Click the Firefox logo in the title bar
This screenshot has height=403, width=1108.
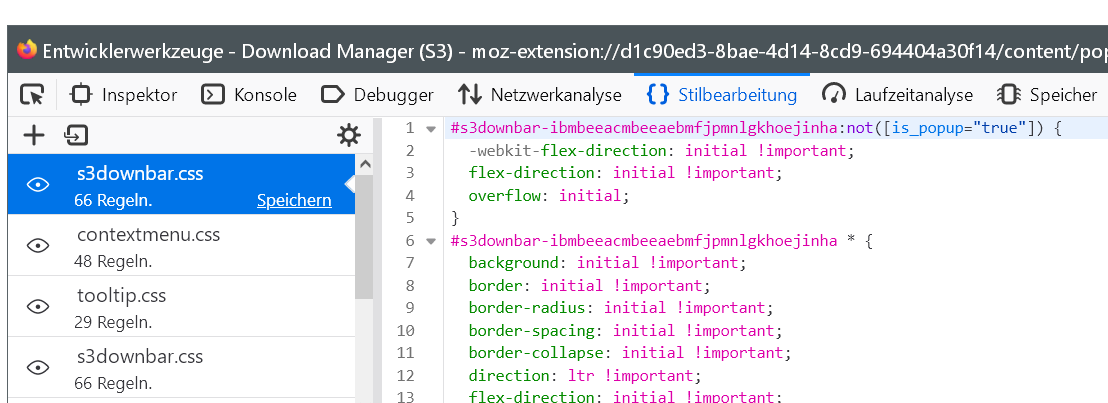(26, 50)
